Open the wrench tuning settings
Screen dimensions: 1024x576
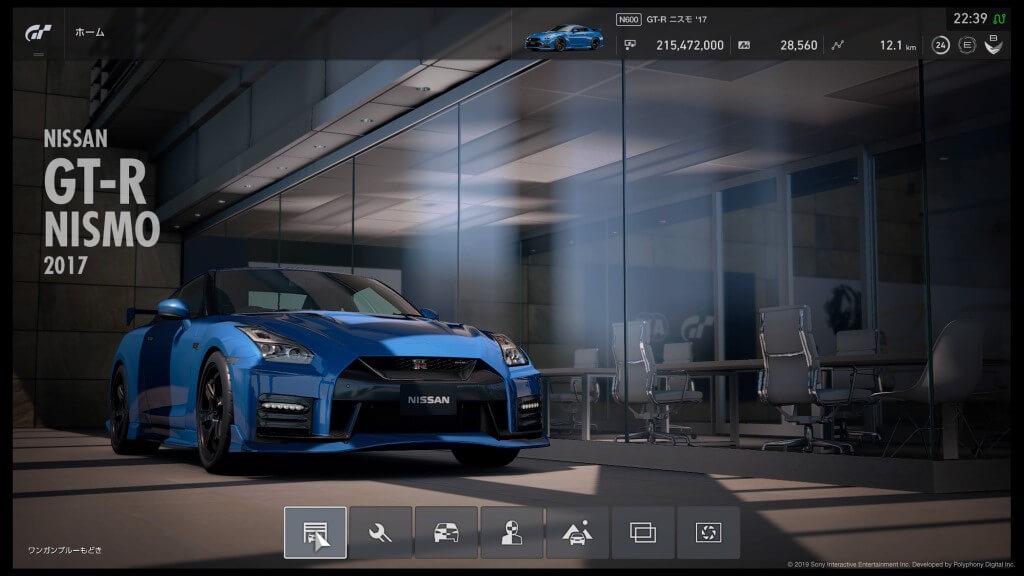point(381,533)
